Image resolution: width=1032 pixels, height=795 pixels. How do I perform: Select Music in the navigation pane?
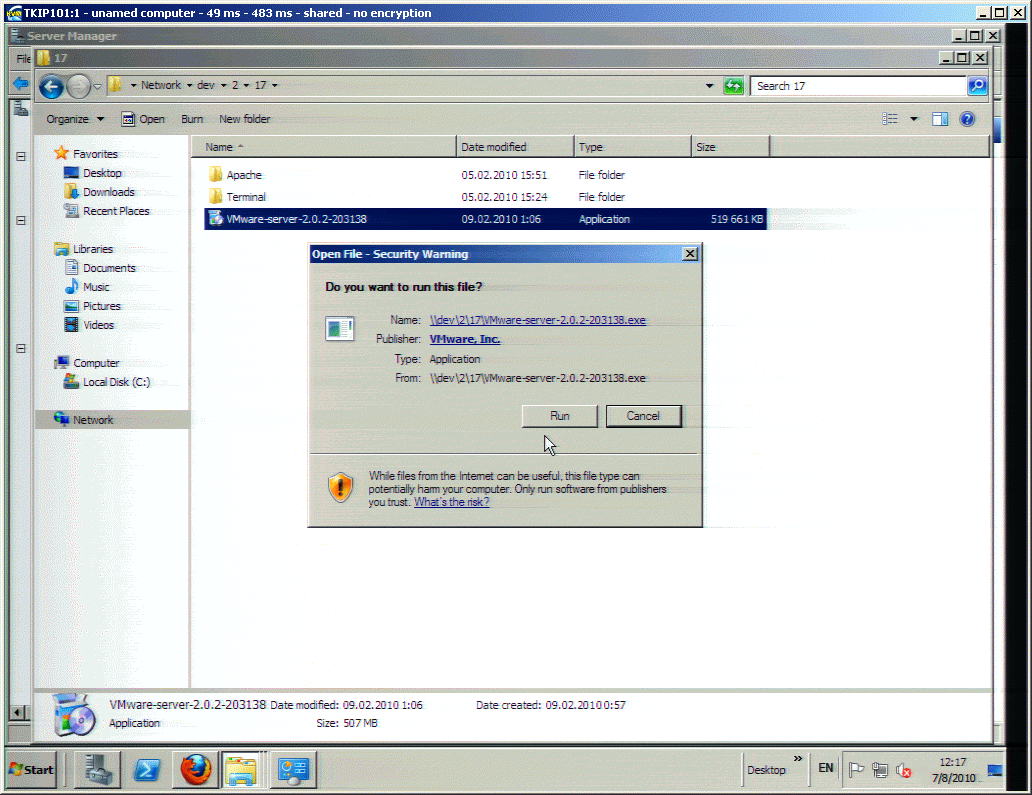pyautogui.click(x=88, y=288)
